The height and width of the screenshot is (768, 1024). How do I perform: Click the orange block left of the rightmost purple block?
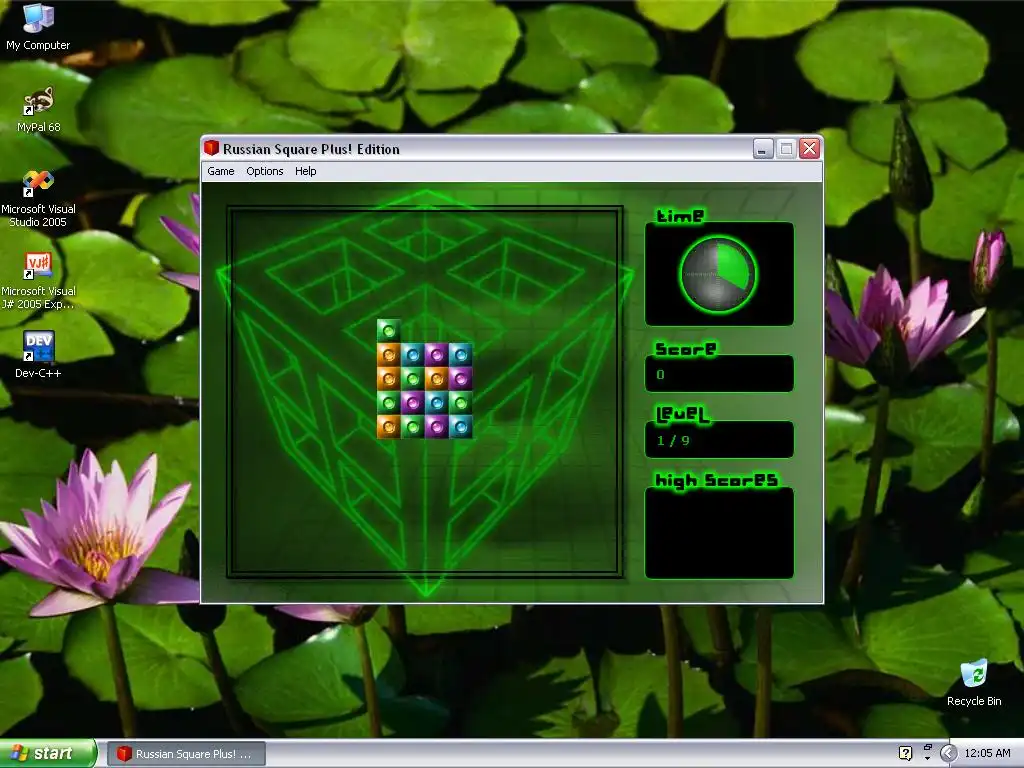tap(436, 379)
